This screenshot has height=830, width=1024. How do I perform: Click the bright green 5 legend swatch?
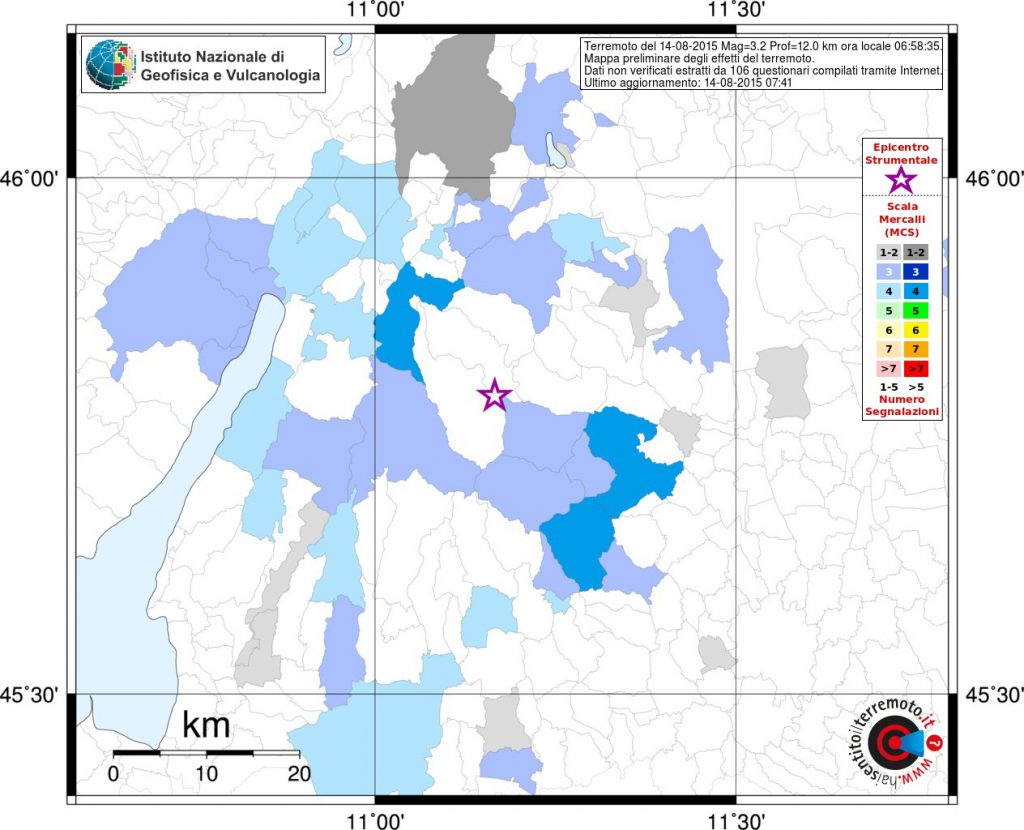click(x=916, y=311)
